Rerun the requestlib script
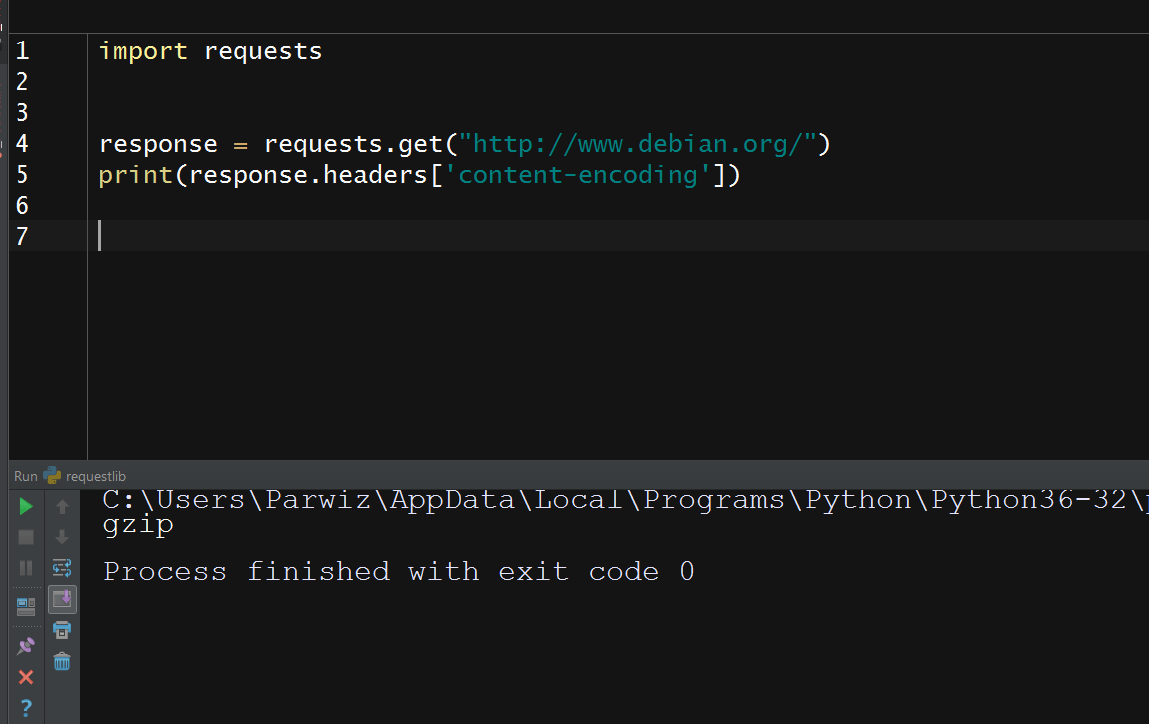Screen dimensions: 1149x724 point(26,505)
